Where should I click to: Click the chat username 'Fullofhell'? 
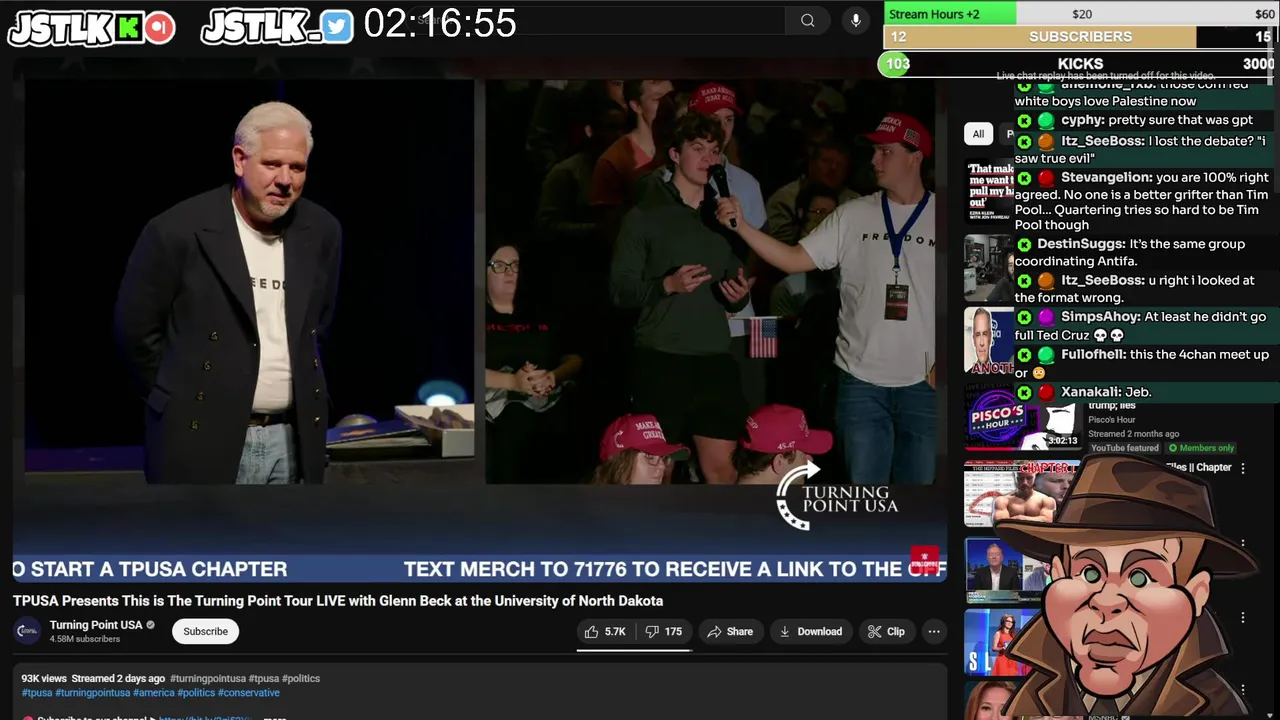(x=1093, y=355)
